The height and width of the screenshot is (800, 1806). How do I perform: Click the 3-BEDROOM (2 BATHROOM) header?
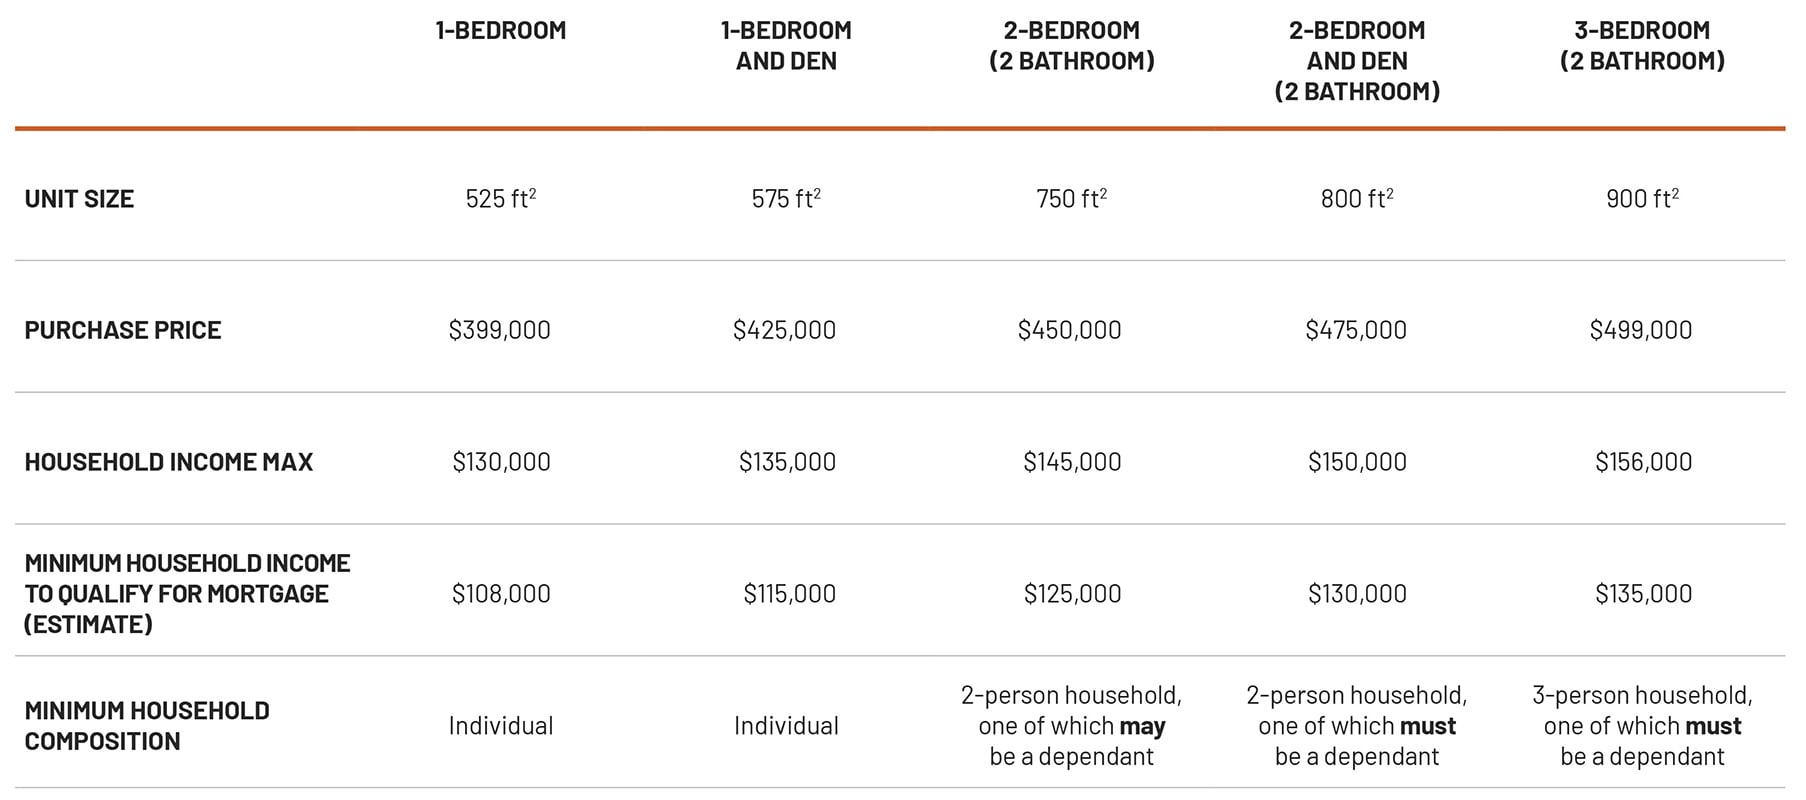1642,46
